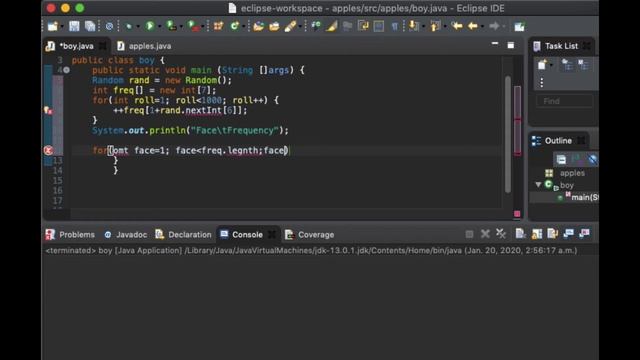
Task: Click the Run Last Tool icon
Action: [193, 27]
